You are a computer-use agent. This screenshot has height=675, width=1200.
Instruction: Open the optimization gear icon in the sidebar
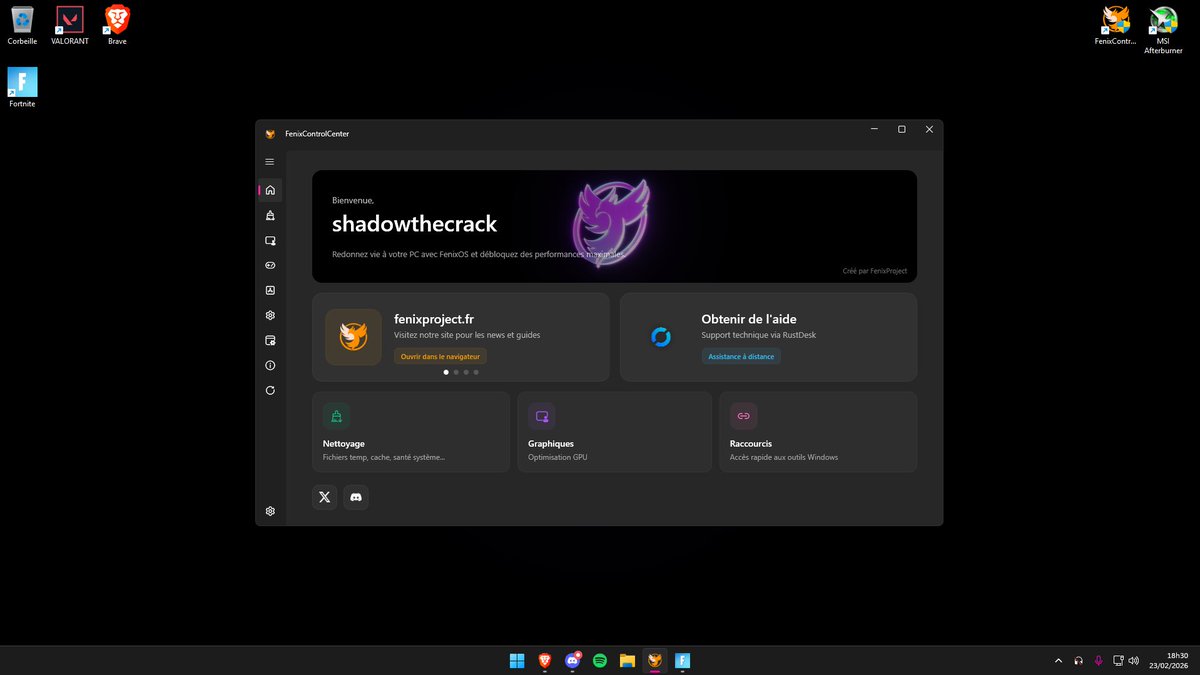pyautogui.click(x=269, y=315)
